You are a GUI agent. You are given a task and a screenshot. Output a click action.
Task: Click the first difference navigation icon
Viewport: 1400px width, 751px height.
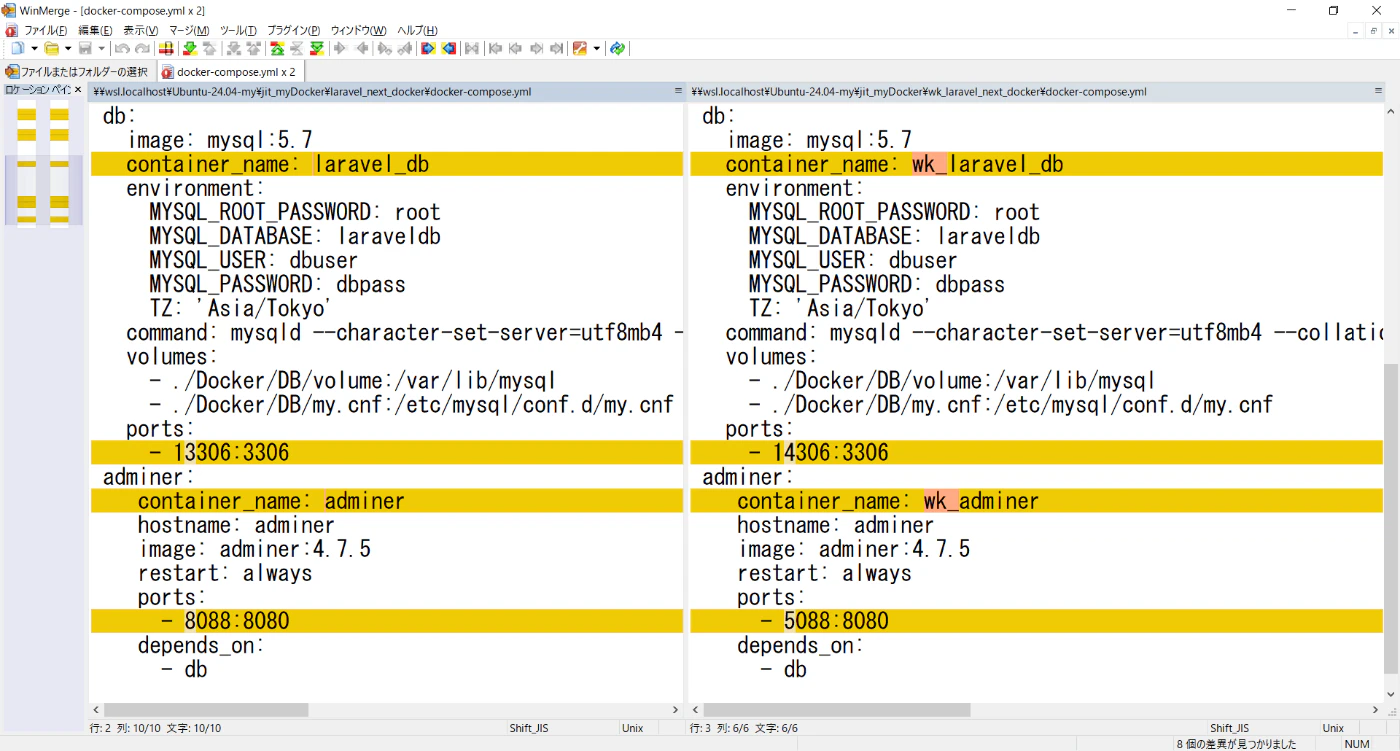[277, 48]
